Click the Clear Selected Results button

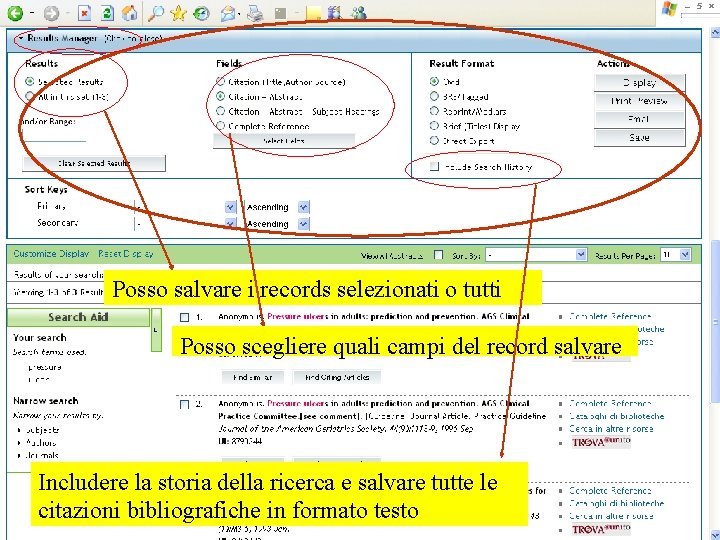click(94, 163)
